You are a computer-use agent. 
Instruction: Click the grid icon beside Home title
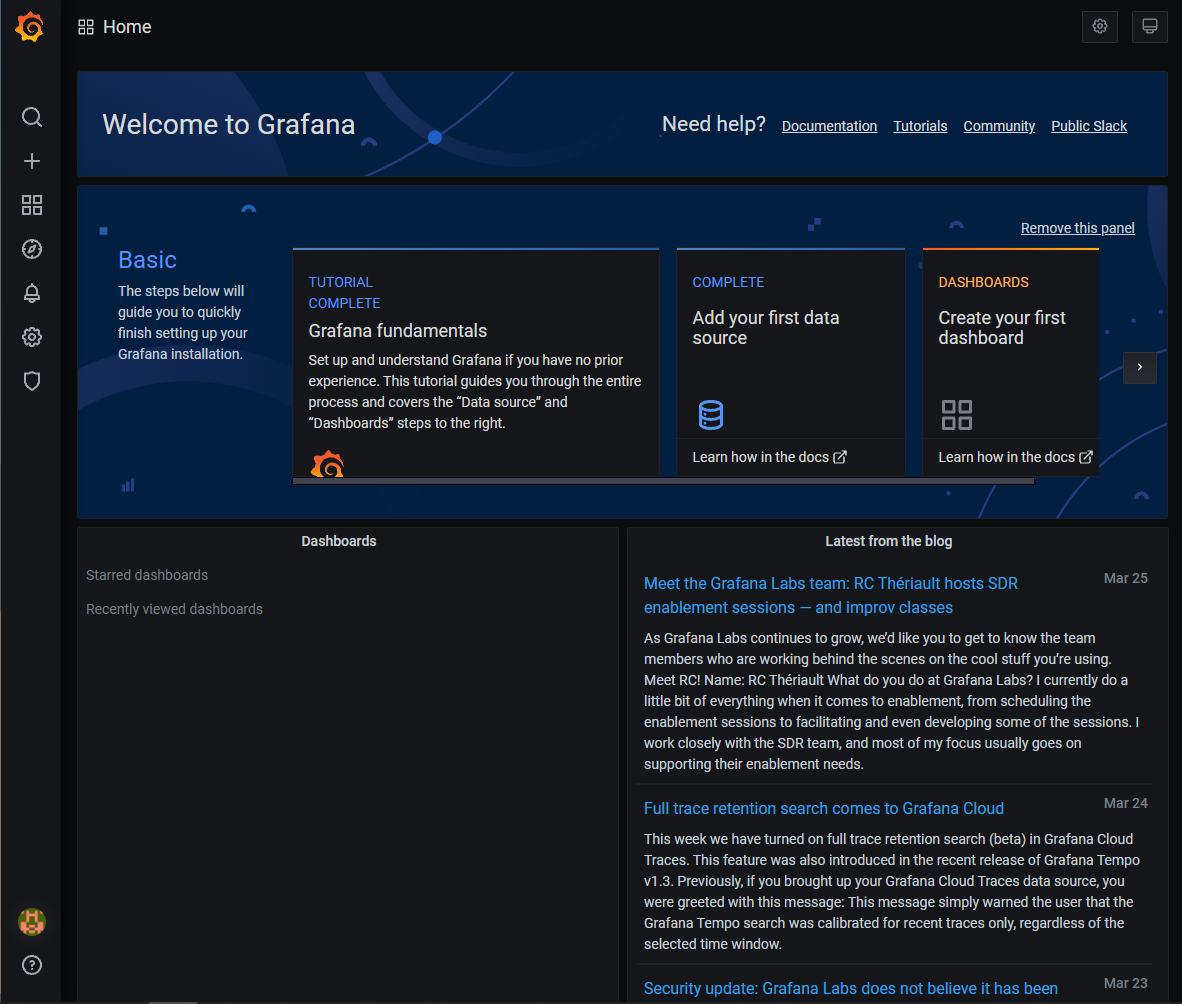pyautogui.click(x=86, y=27)
